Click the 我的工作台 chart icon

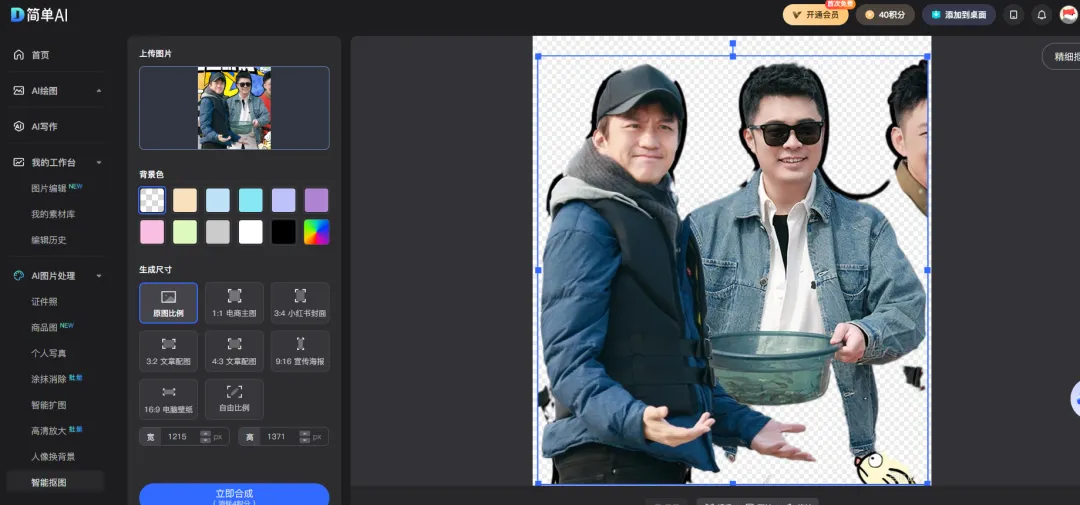19,163
